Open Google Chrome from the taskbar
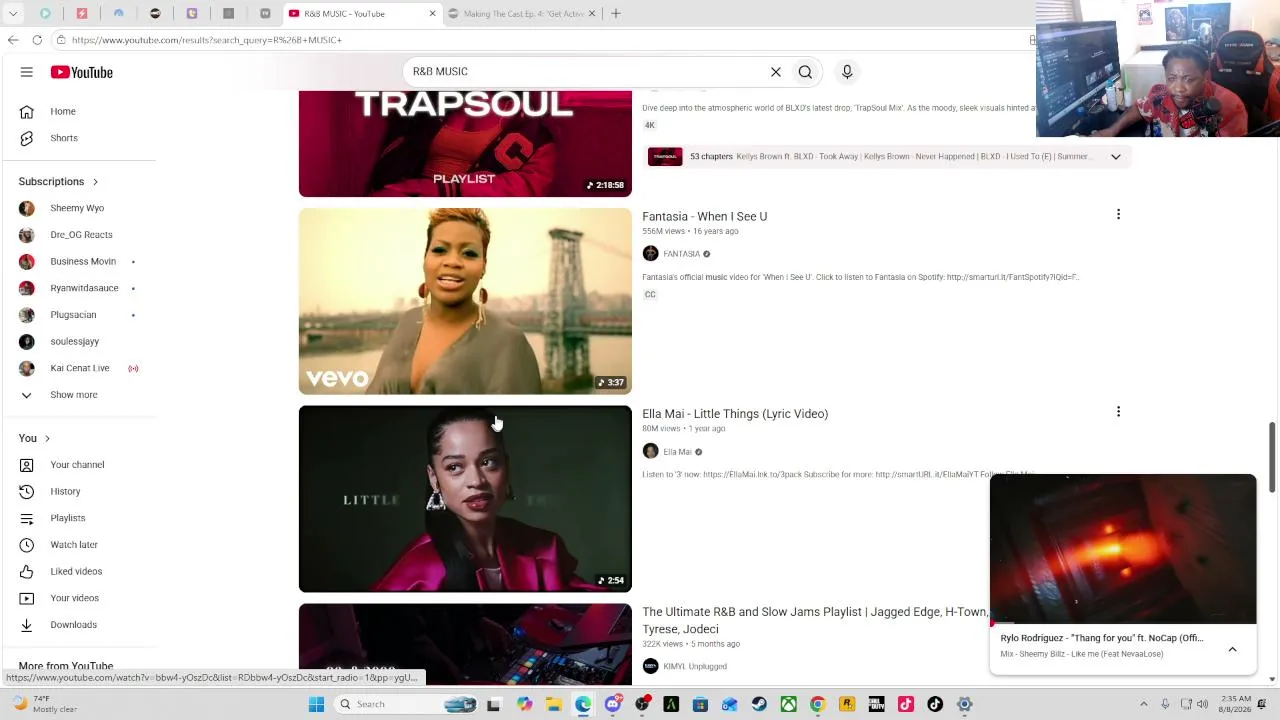The width and height of the screenshot is (1280, 720). coord(817,704)
